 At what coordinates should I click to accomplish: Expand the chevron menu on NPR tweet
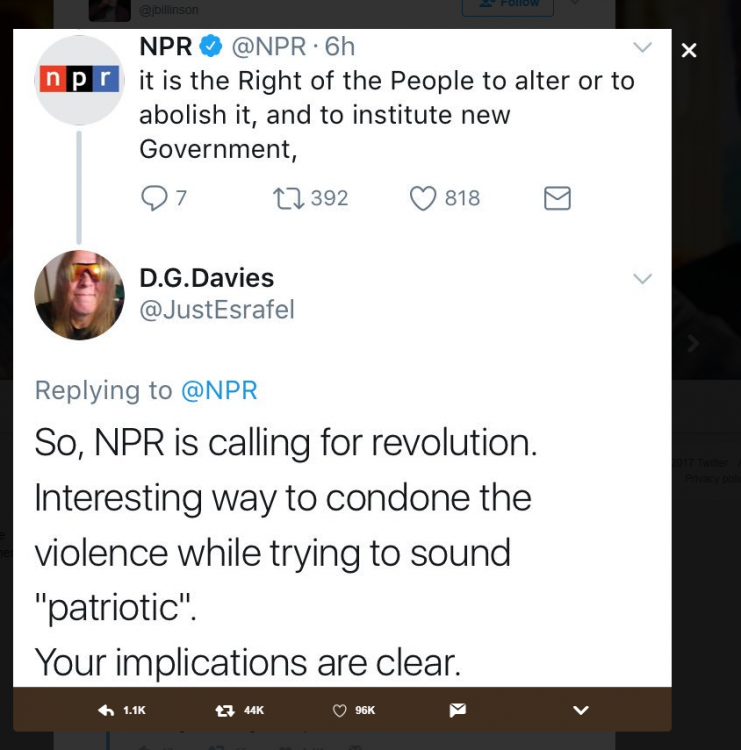point(642,47)
